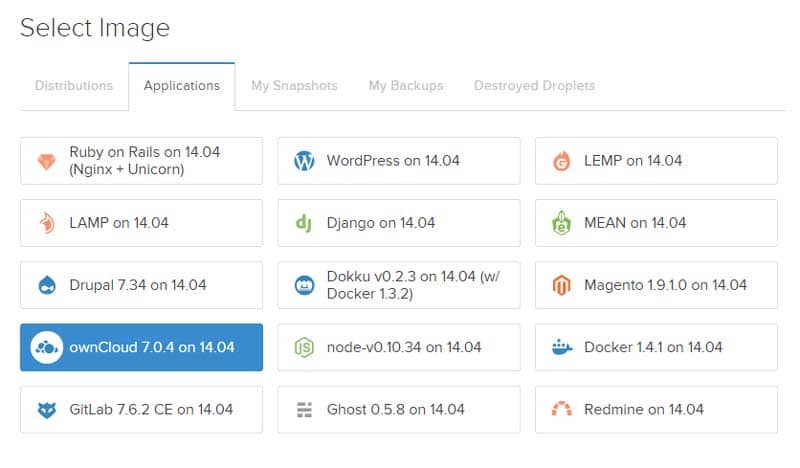Choose Magento 1.9.1.0 on 14.04 text

(665, 285)
